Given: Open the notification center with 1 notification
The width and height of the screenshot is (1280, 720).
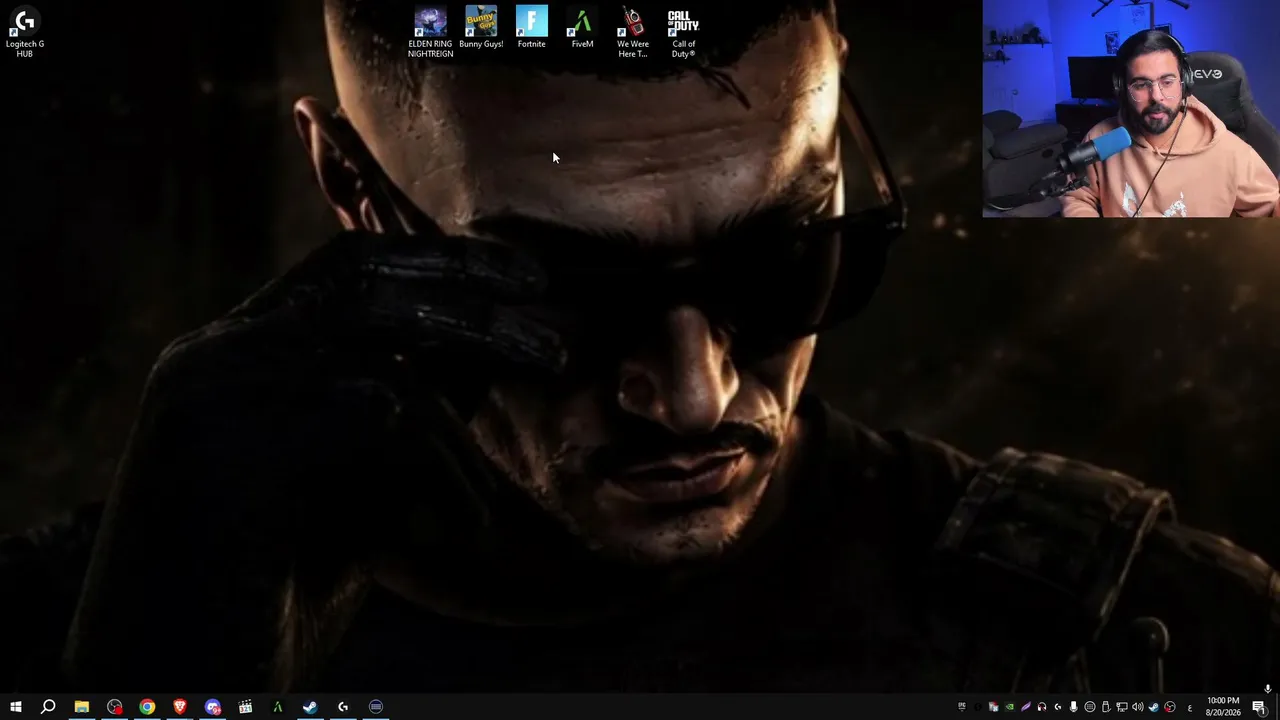Looking at the screenshot, I should pos(1259,707).
